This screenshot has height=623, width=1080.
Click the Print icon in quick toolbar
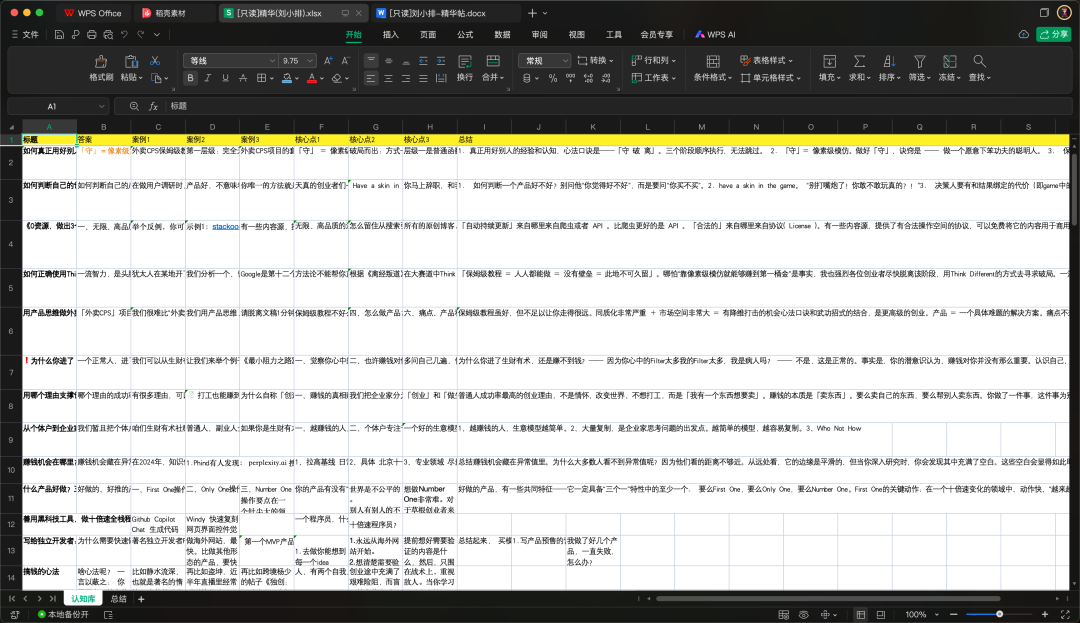[92, 34]
